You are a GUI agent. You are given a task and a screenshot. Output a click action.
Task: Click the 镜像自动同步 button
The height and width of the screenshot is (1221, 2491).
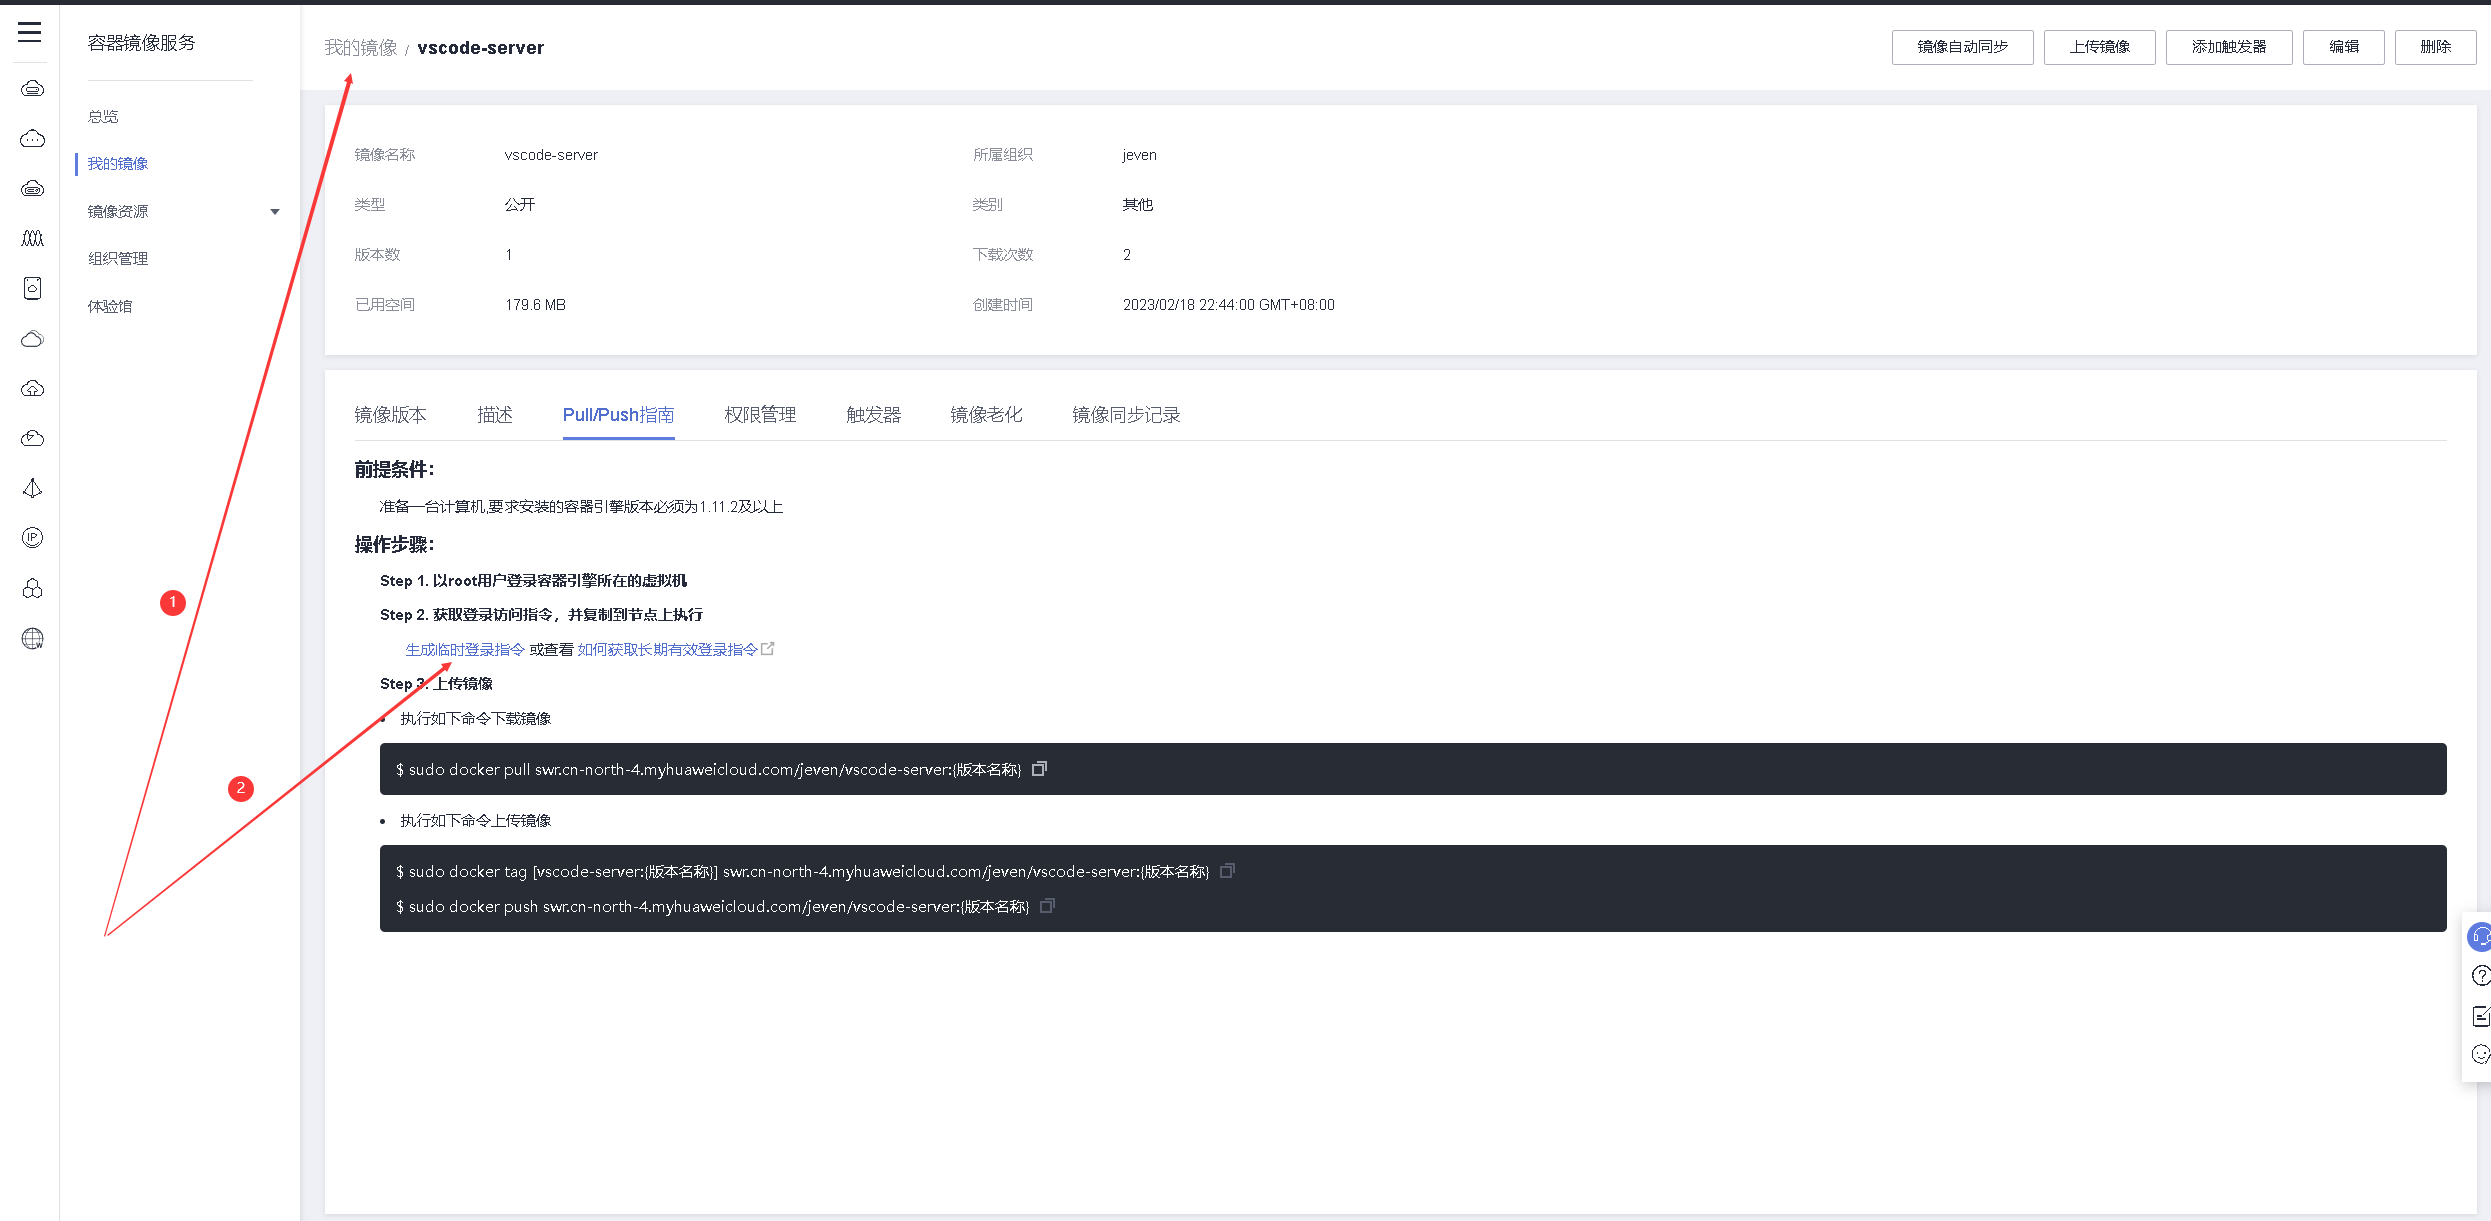[x=1962, y=47]
